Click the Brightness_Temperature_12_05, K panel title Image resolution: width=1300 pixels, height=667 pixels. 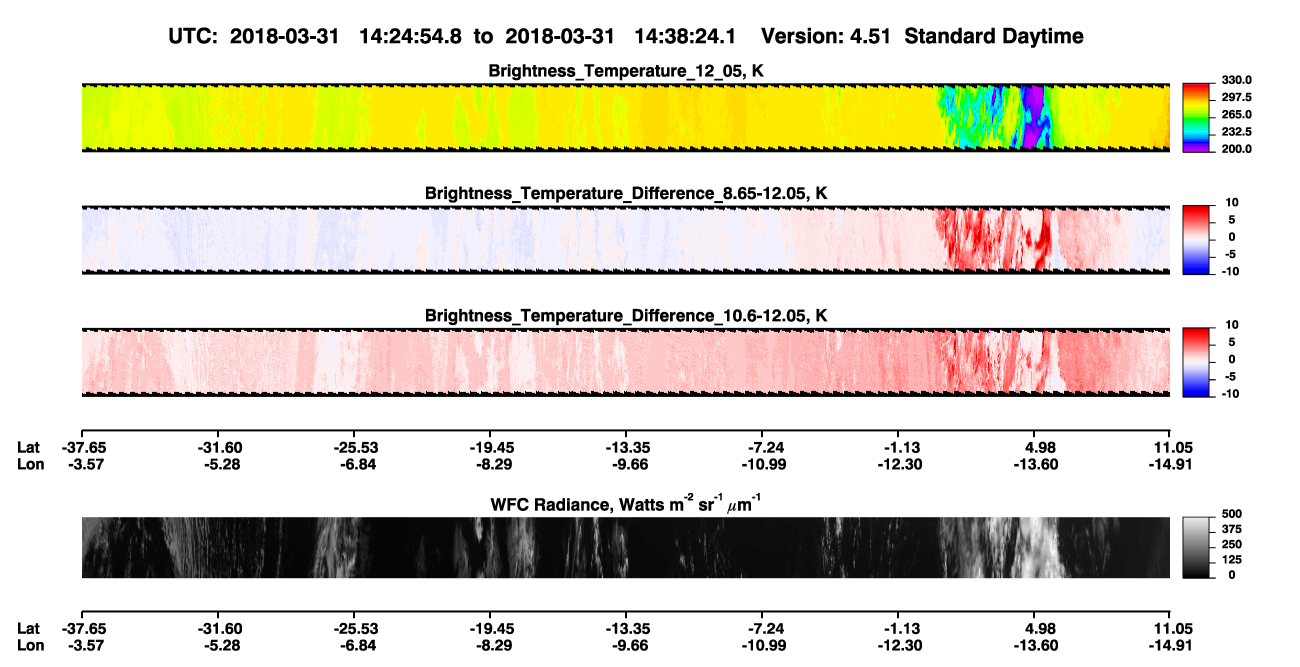pos(626,71)
